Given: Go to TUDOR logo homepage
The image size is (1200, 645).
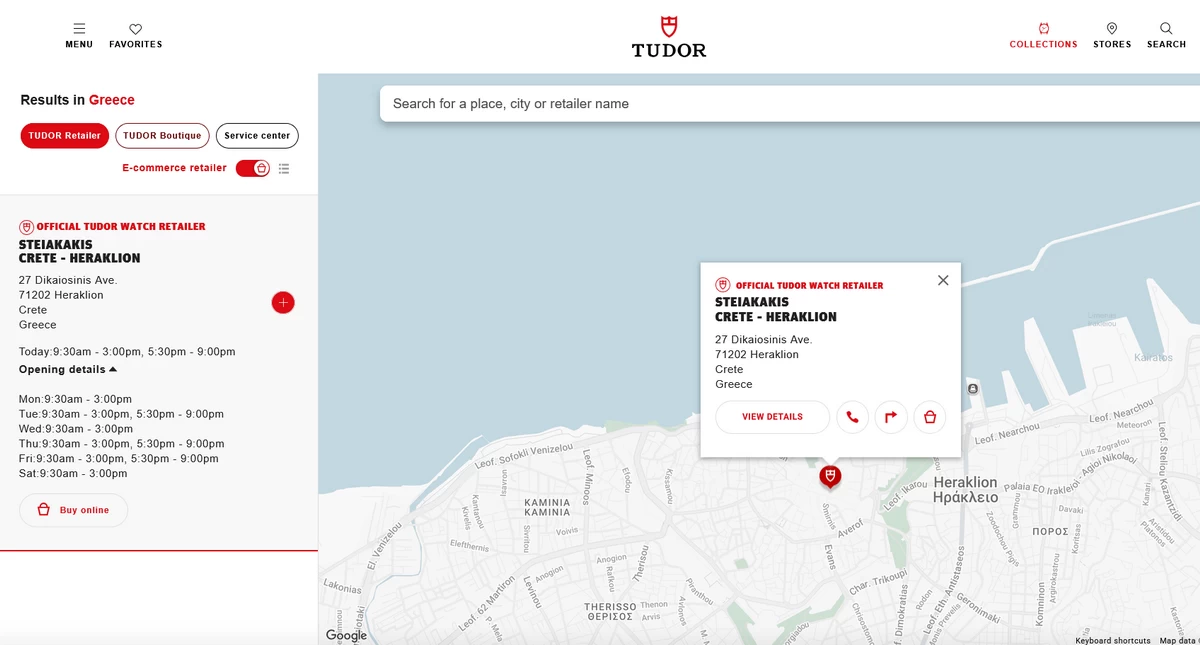Looking at the screenshot, I should tap(669, 36).
